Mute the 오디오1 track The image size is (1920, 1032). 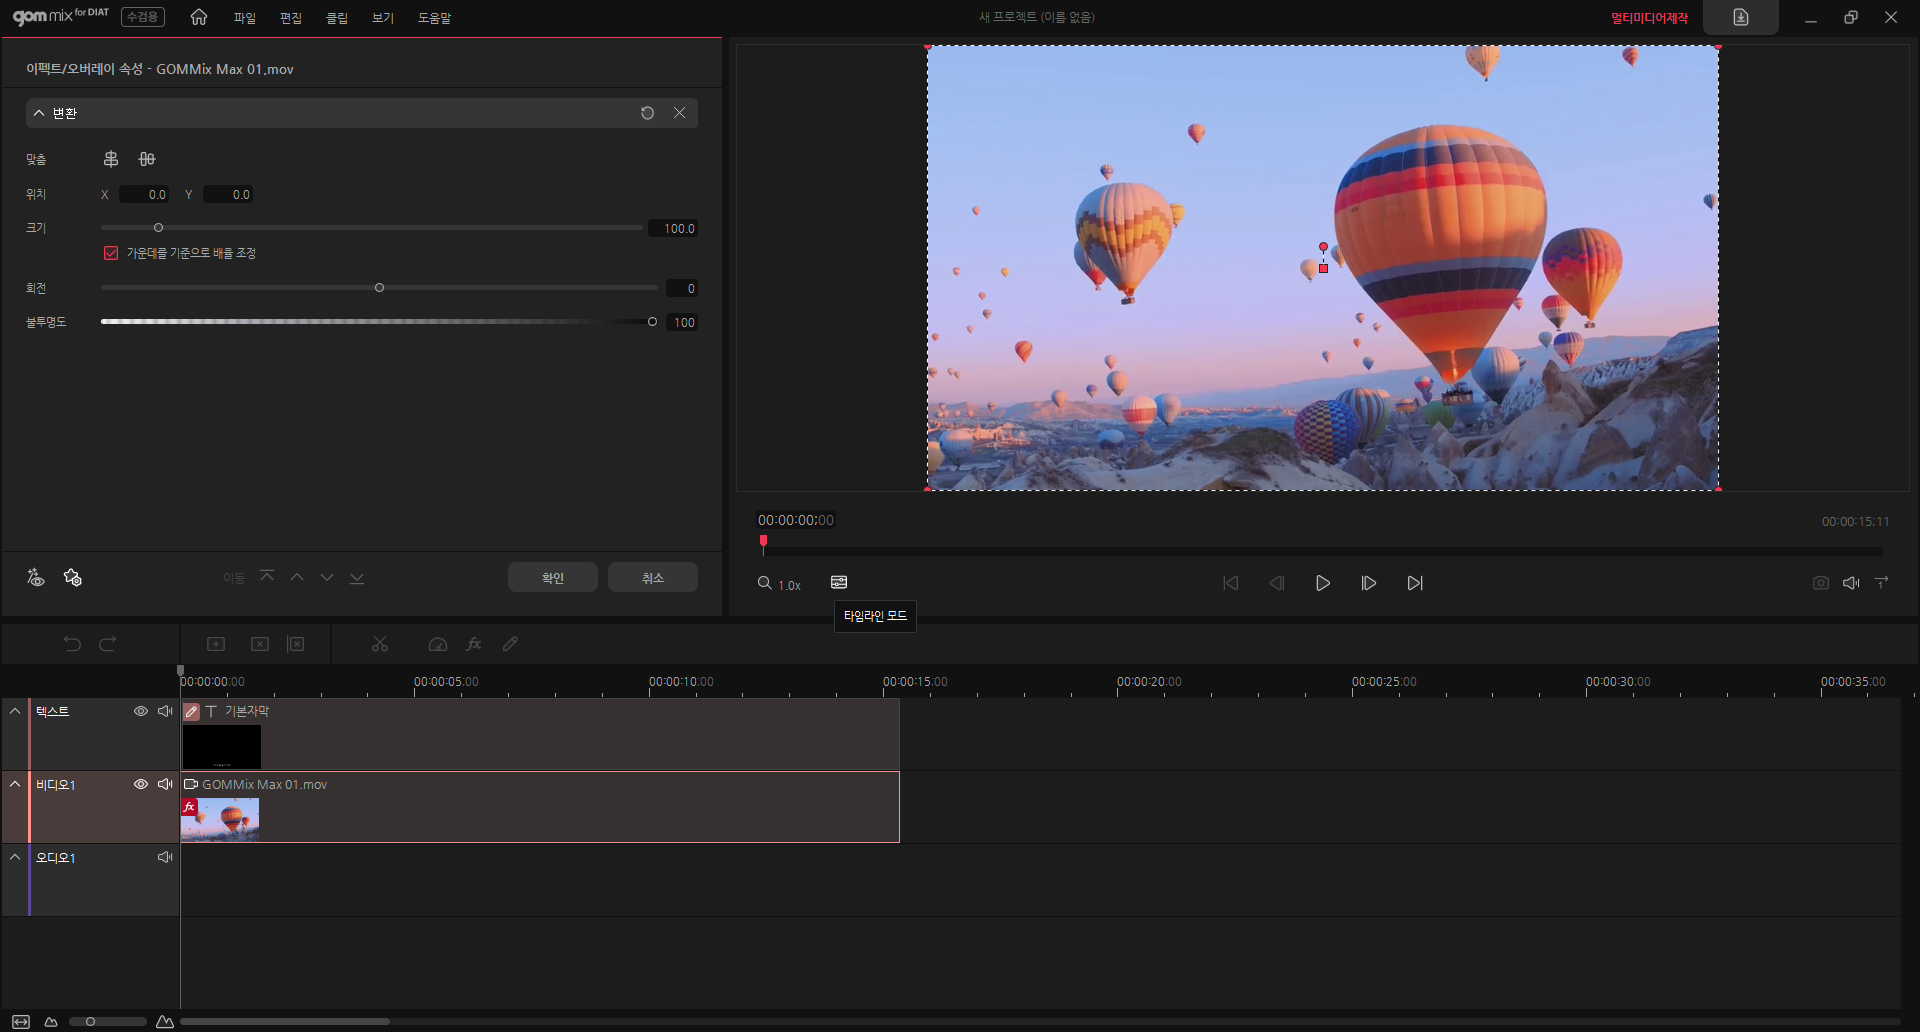pyautogui.click(x=165, y=857)
